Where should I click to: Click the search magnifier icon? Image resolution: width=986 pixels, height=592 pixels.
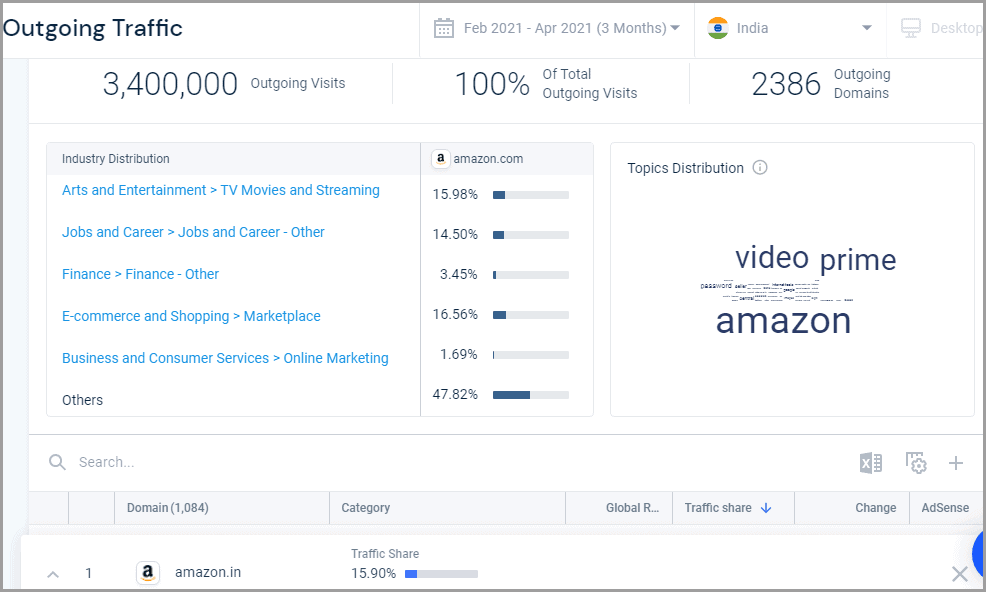tap(58, 462)
